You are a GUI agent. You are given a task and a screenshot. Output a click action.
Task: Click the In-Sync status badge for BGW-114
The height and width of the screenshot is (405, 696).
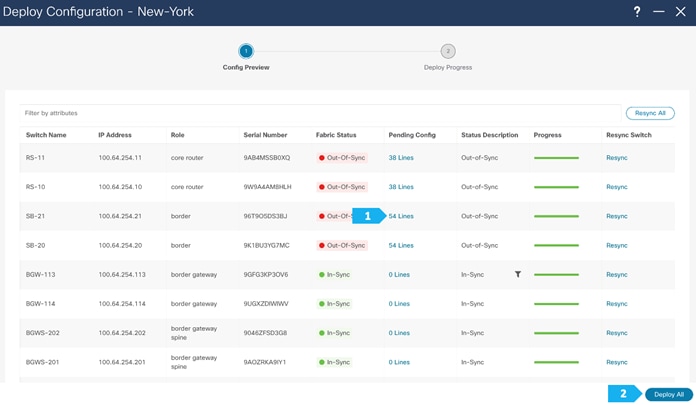(335, 304)
